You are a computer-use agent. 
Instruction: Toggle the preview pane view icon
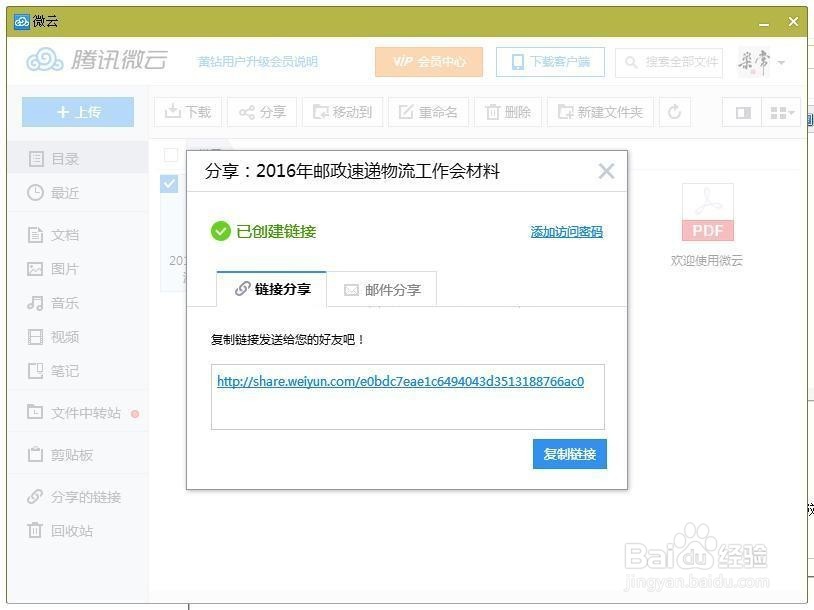pyautogui.click(x=743, y=112)
